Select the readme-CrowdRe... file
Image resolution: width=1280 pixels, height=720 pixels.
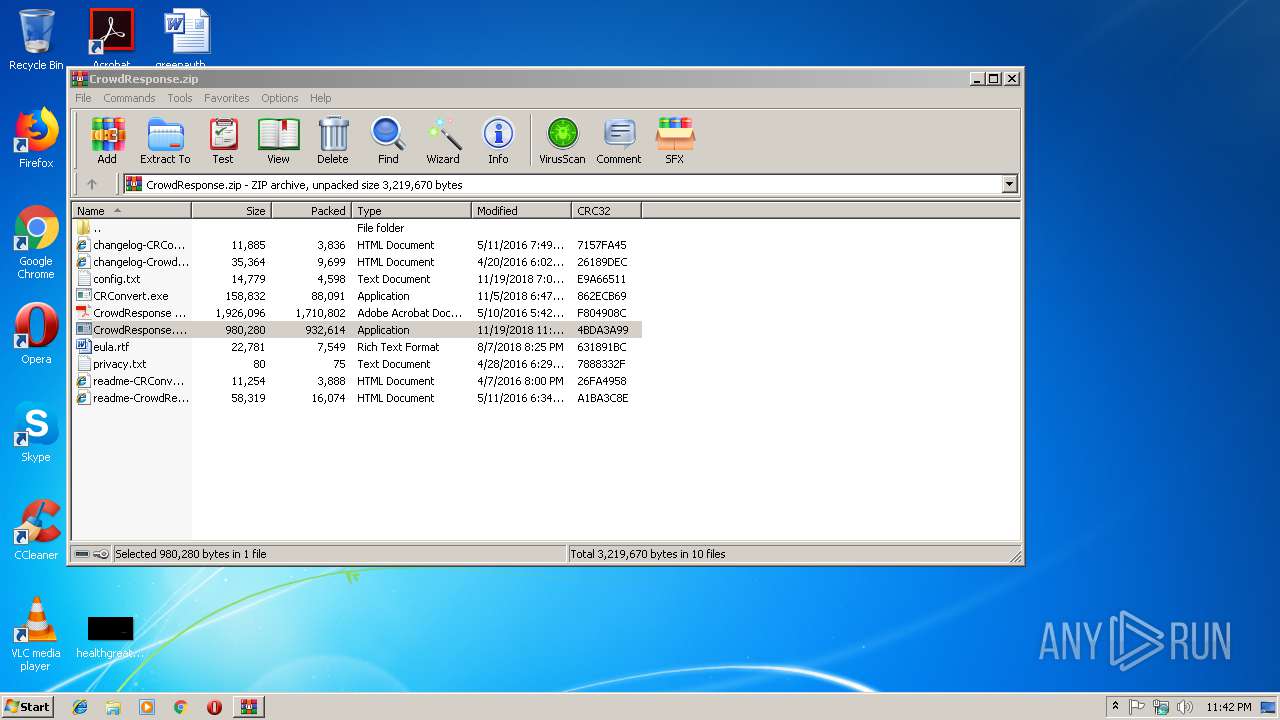357,398
